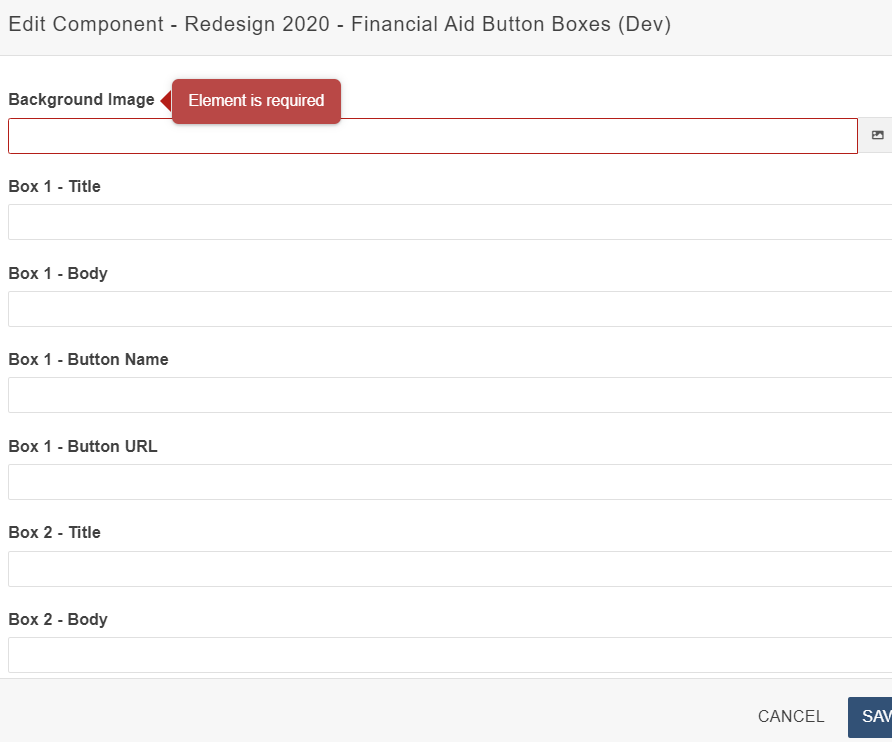The height and width of the screenshot is (742, 892).
Task: Focus the Box 2 - Body text field
Action: pos(450,656)
